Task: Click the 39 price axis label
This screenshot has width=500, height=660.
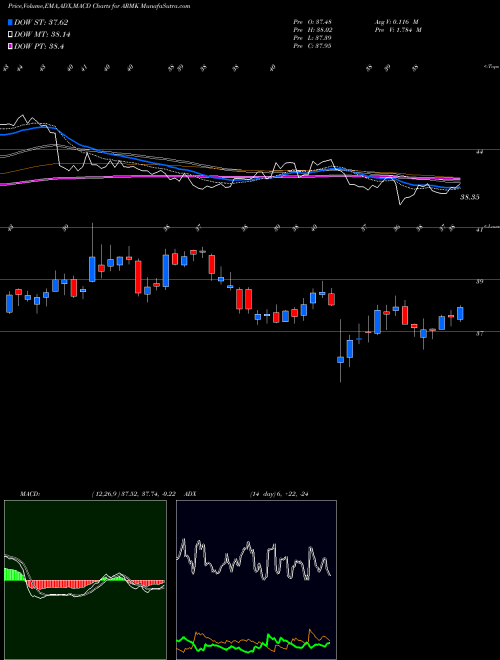Action: click(479, 282)
